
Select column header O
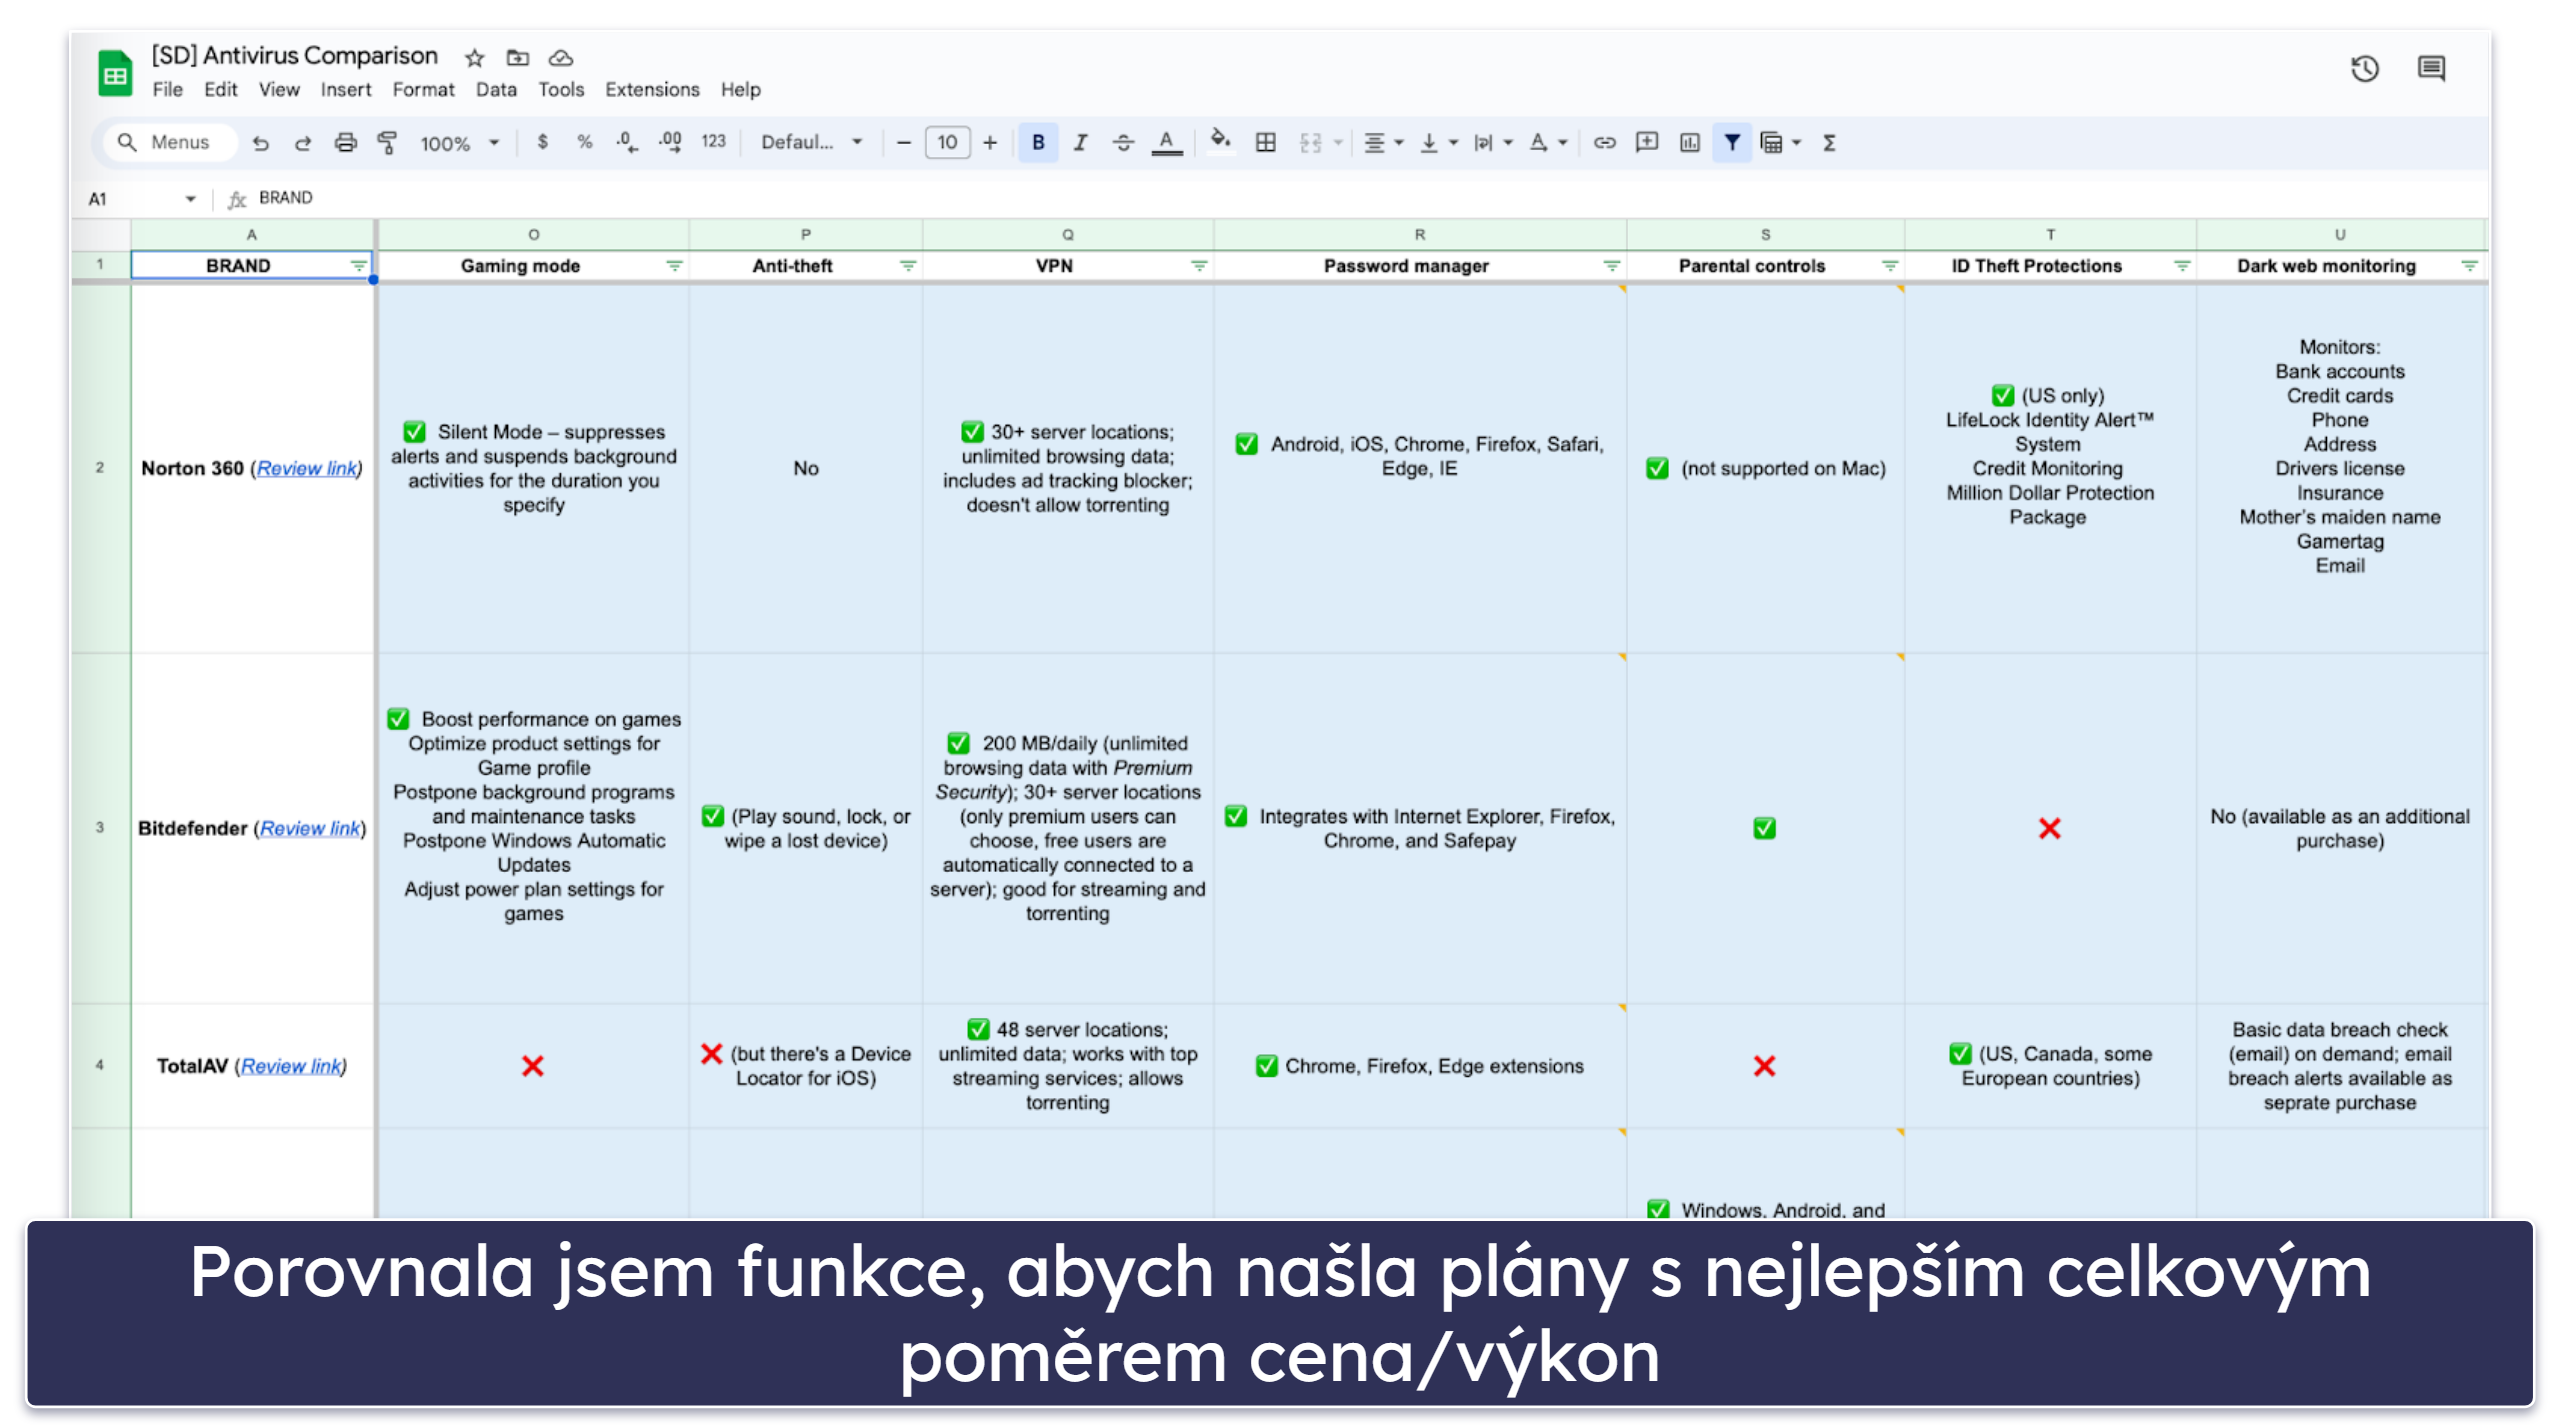click(x=533, y=235)
